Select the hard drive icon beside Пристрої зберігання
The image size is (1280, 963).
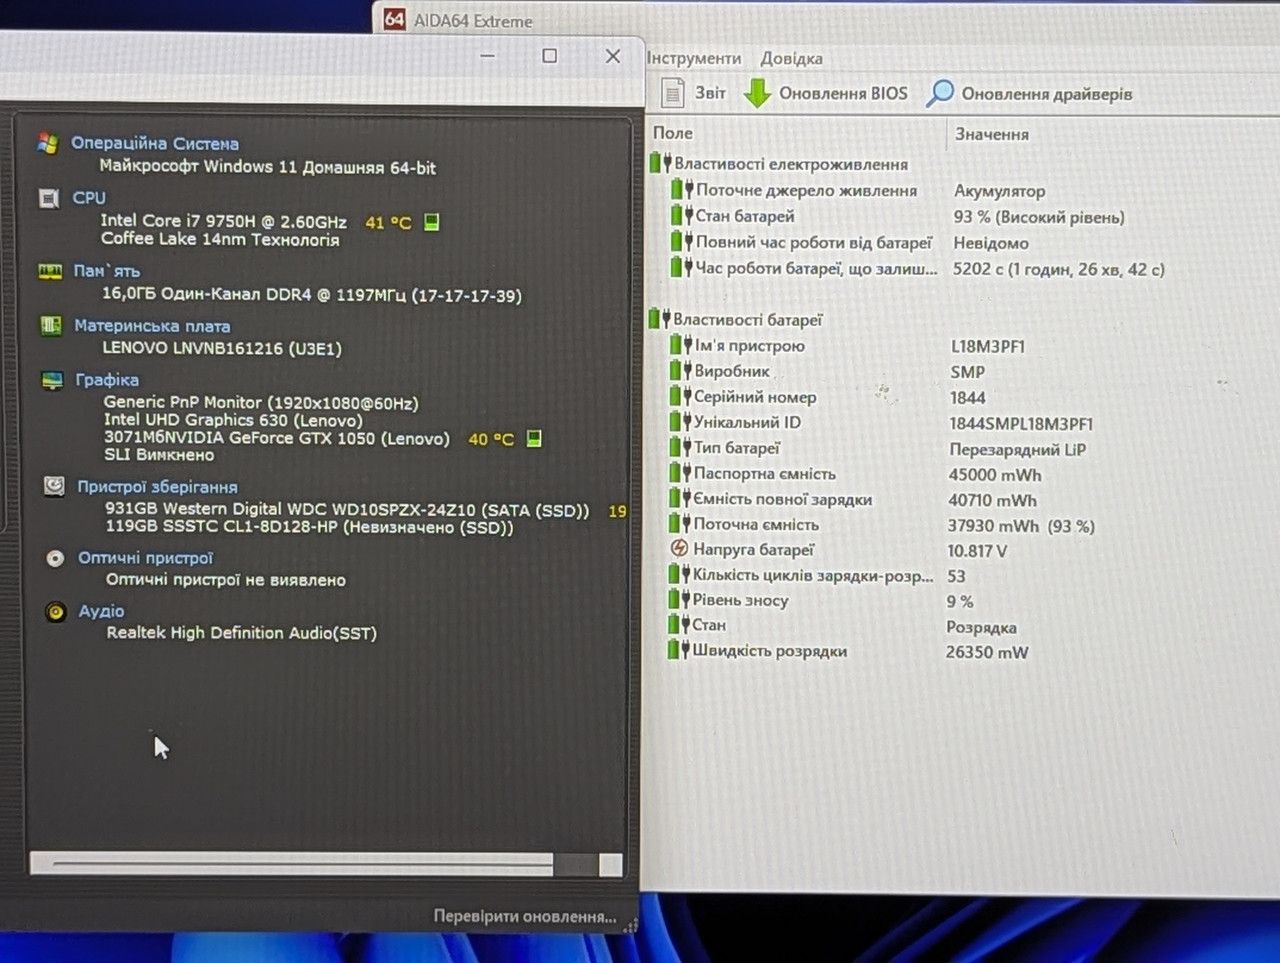pos(54,486)
